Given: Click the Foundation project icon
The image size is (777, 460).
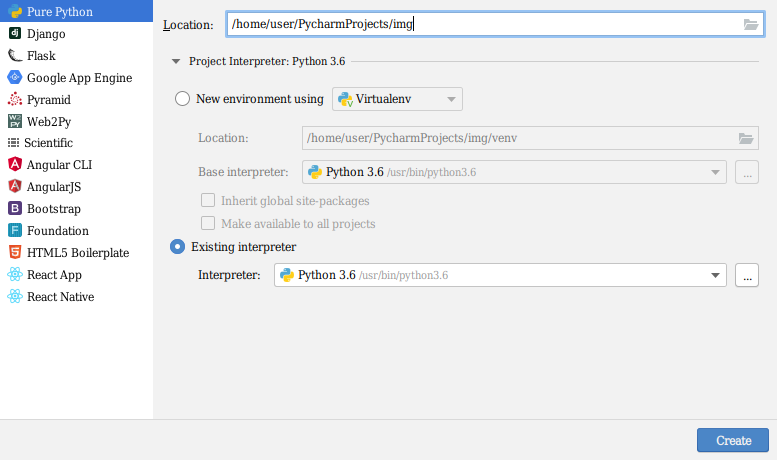Looking at the screenshot, I should point(15,230).
